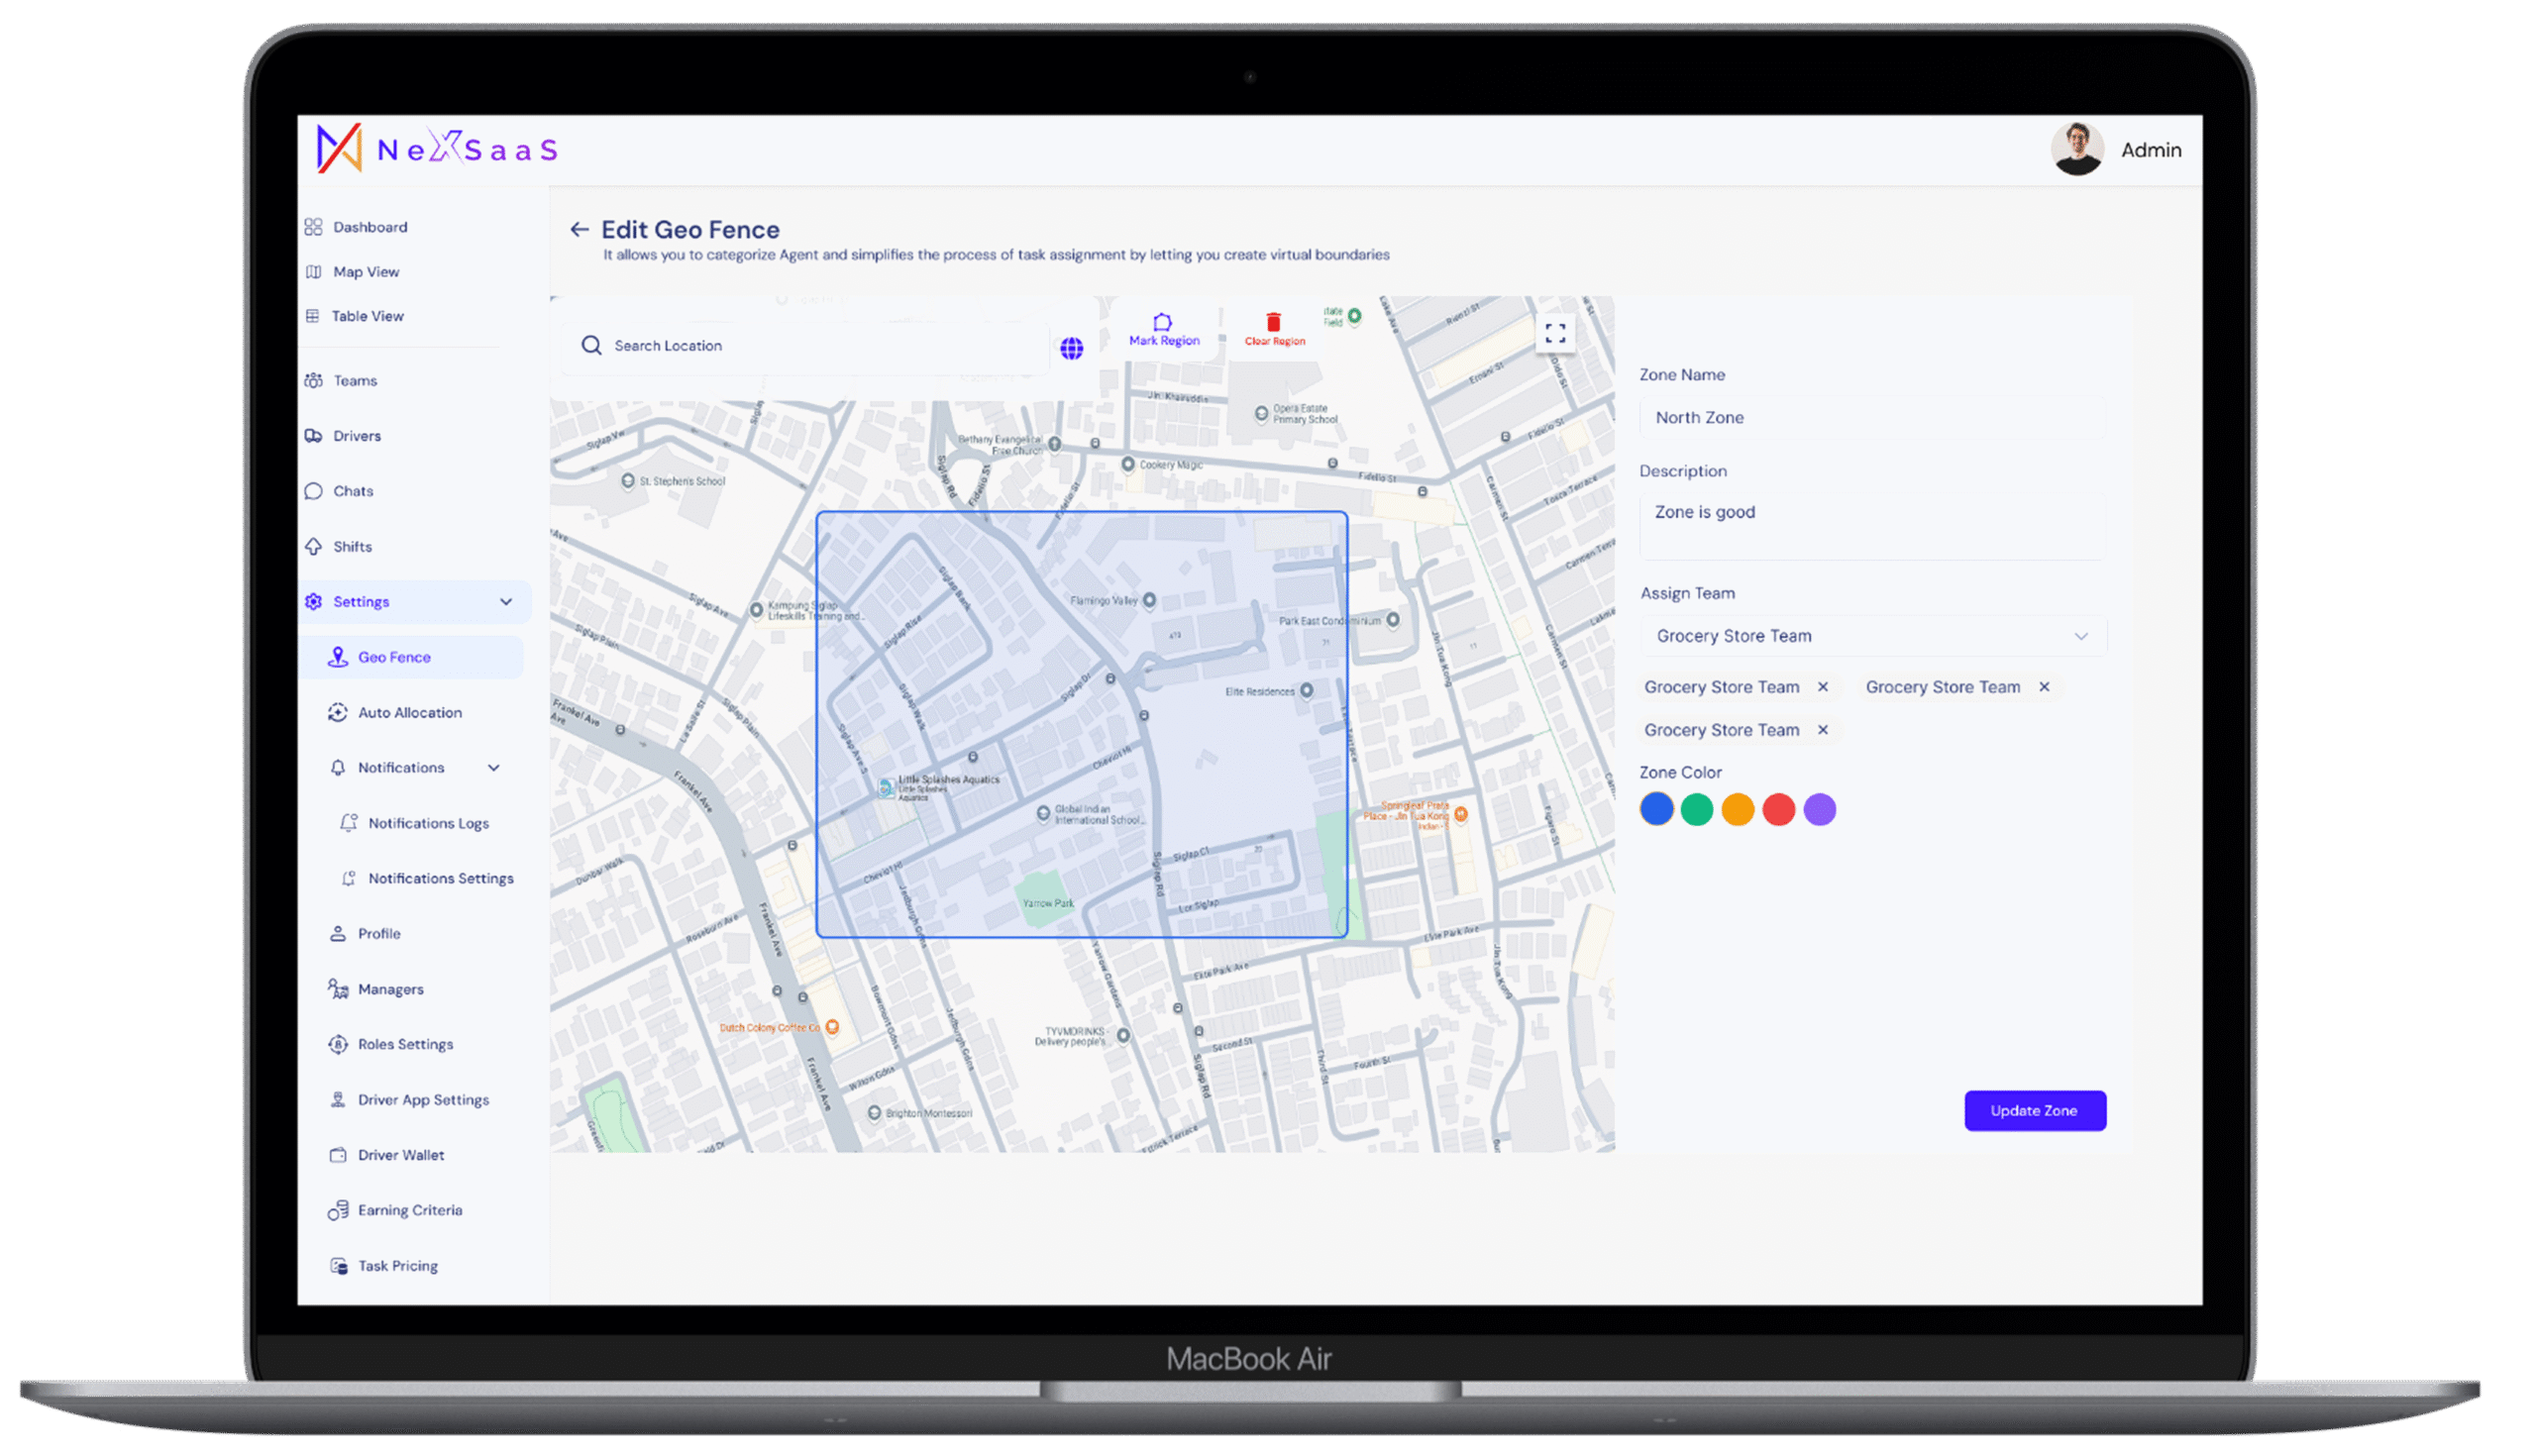Click the search magnifier icon
This screenshot has height=1456, width=2536.
click(x=591, y=345)
